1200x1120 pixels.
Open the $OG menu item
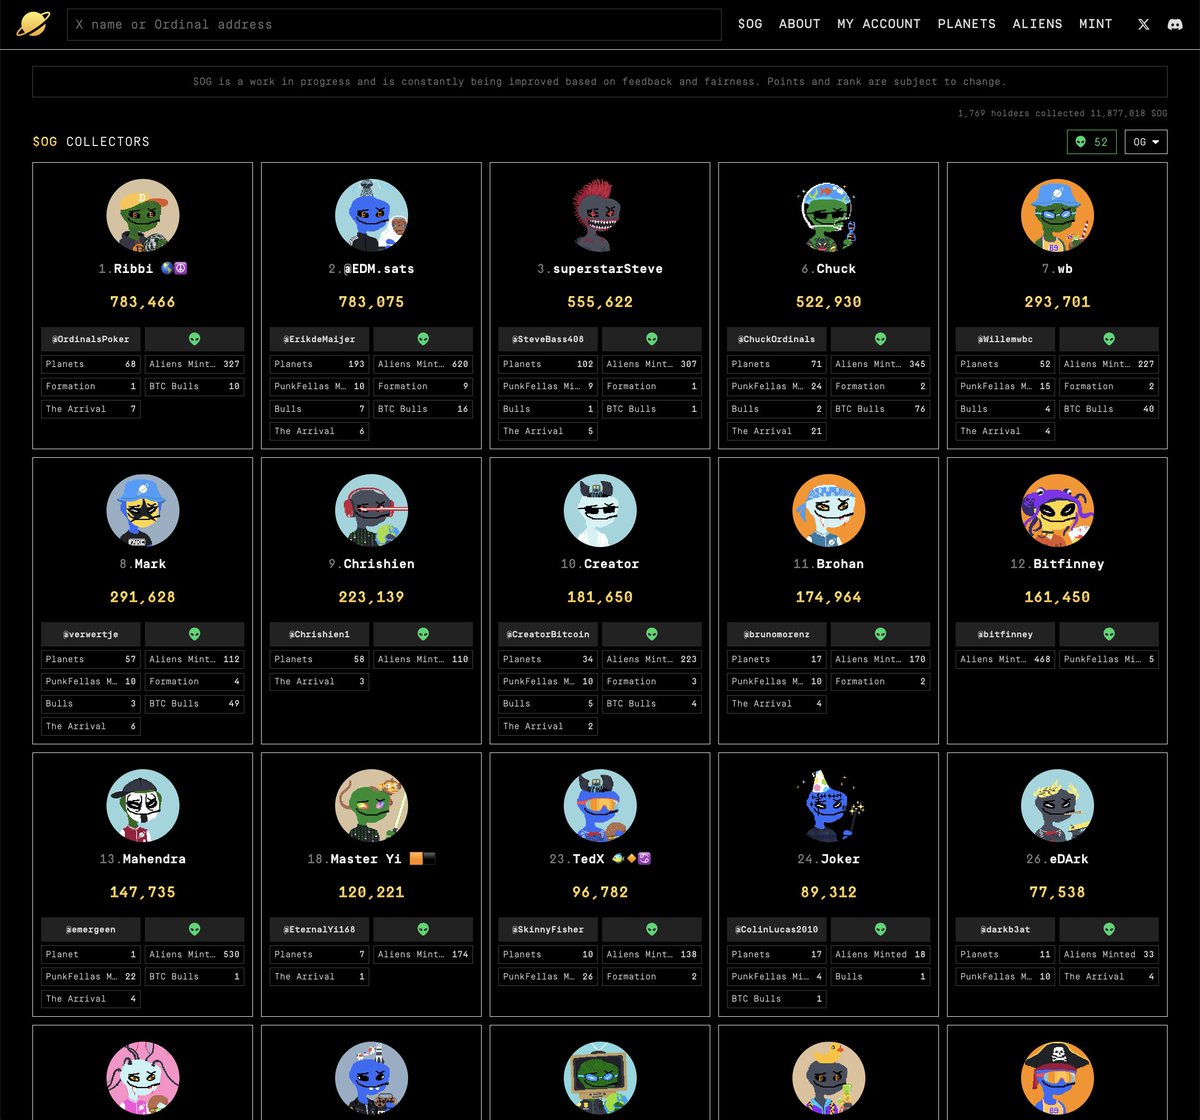pyautogui.click(x=750, y=24)
